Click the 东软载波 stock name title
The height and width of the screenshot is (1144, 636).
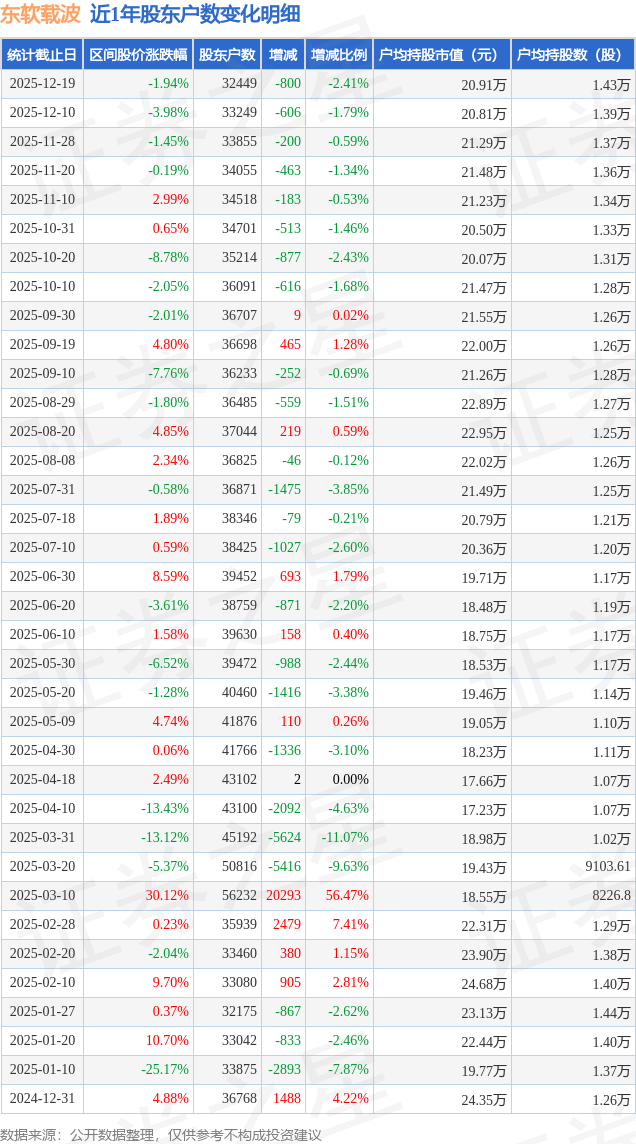[41, 14]
